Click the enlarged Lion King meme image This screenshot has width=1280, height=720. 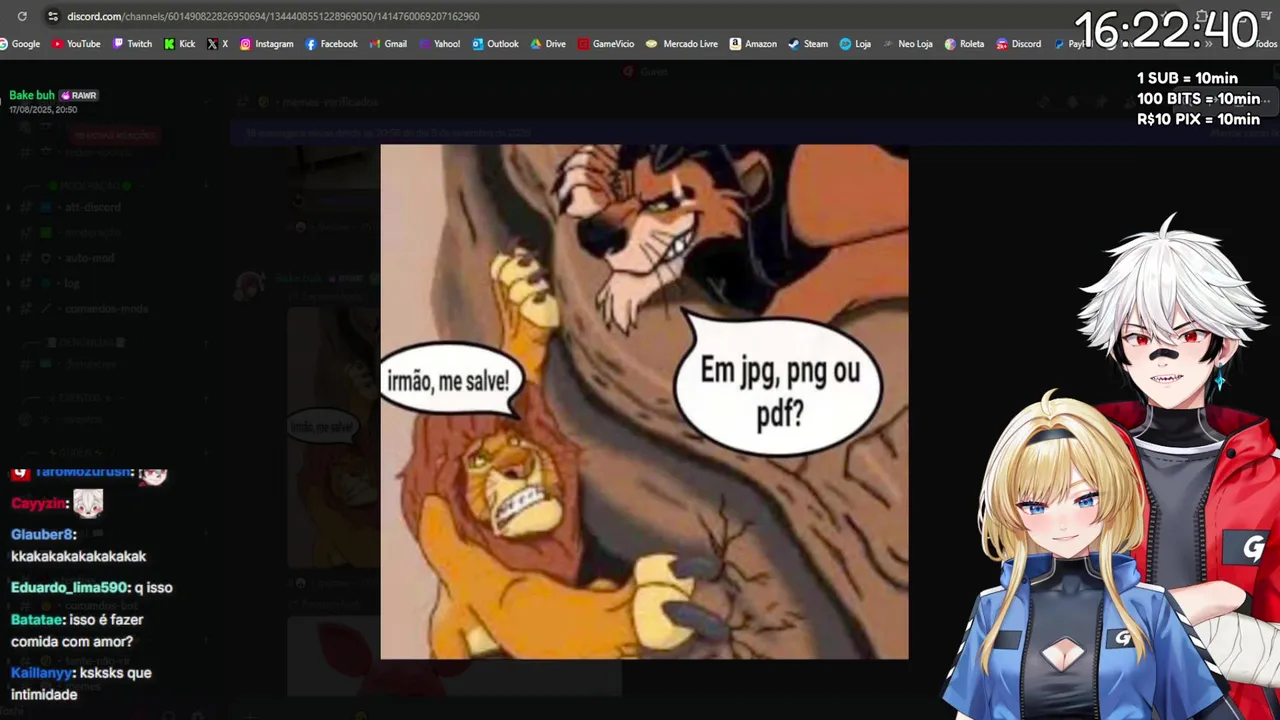[644, 402]
